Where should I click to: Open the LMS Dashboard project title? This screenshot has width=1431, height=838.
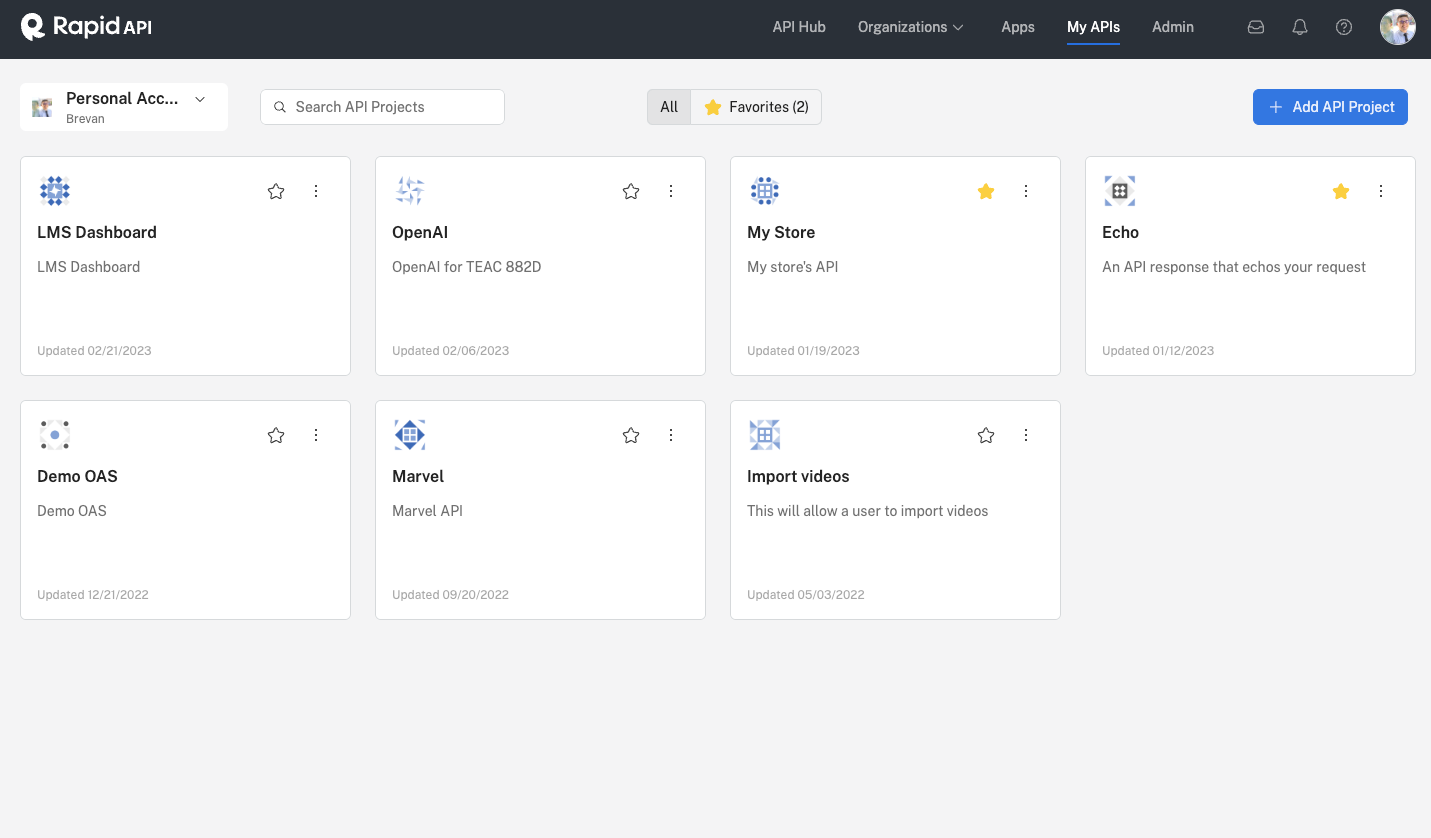pyautogui.click(x=97, y=232)
